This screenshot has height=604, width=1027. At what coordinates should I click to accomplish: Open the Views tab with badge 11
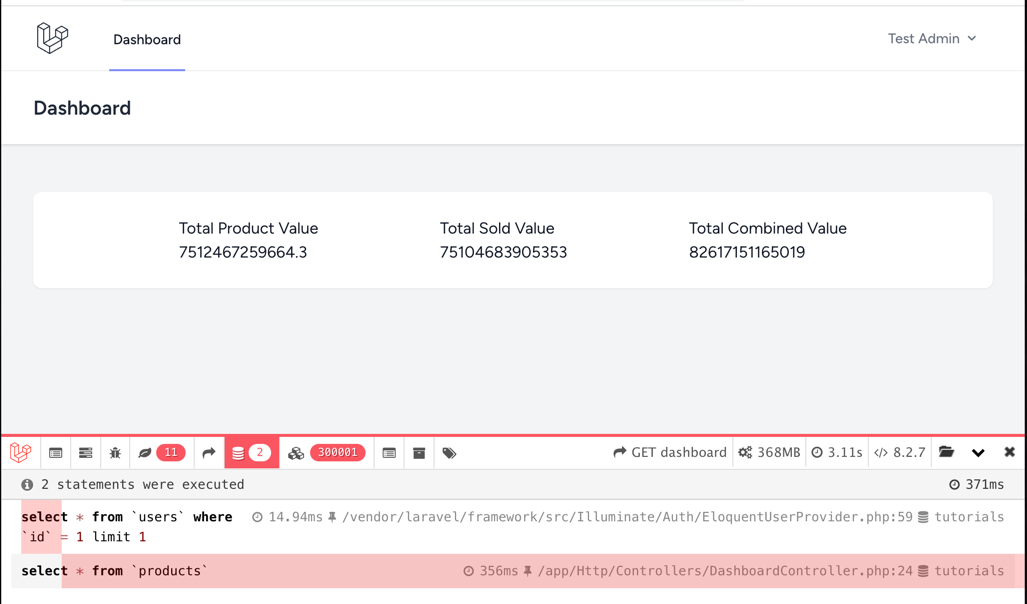(x=162, y=453)
